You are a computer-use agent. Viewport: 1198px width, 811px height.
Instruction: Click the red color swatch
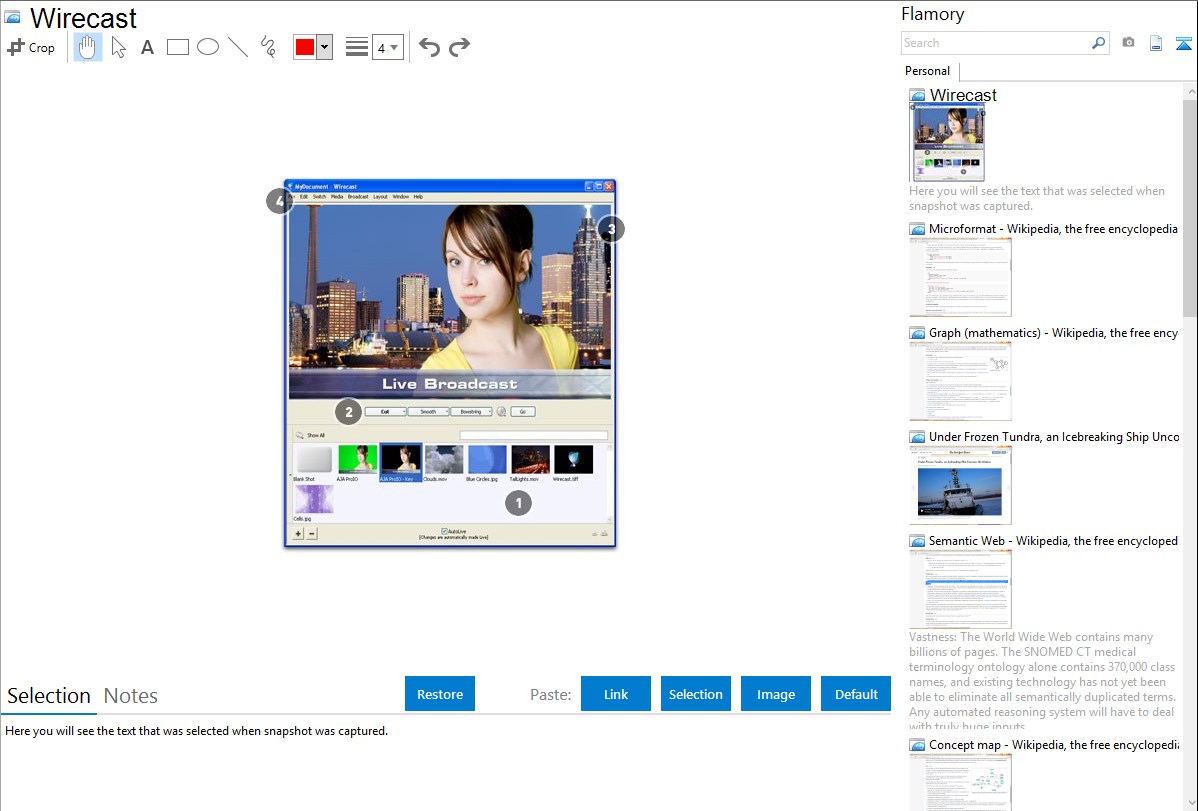[x=305, y=47]
